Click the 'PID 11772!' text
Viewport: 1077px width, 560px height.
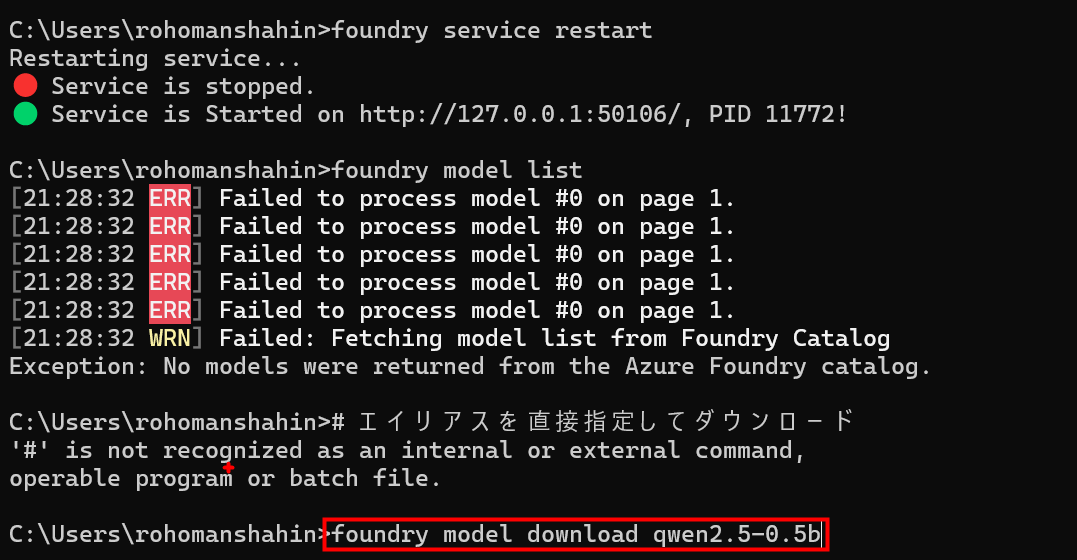click(x=778, y=114)
